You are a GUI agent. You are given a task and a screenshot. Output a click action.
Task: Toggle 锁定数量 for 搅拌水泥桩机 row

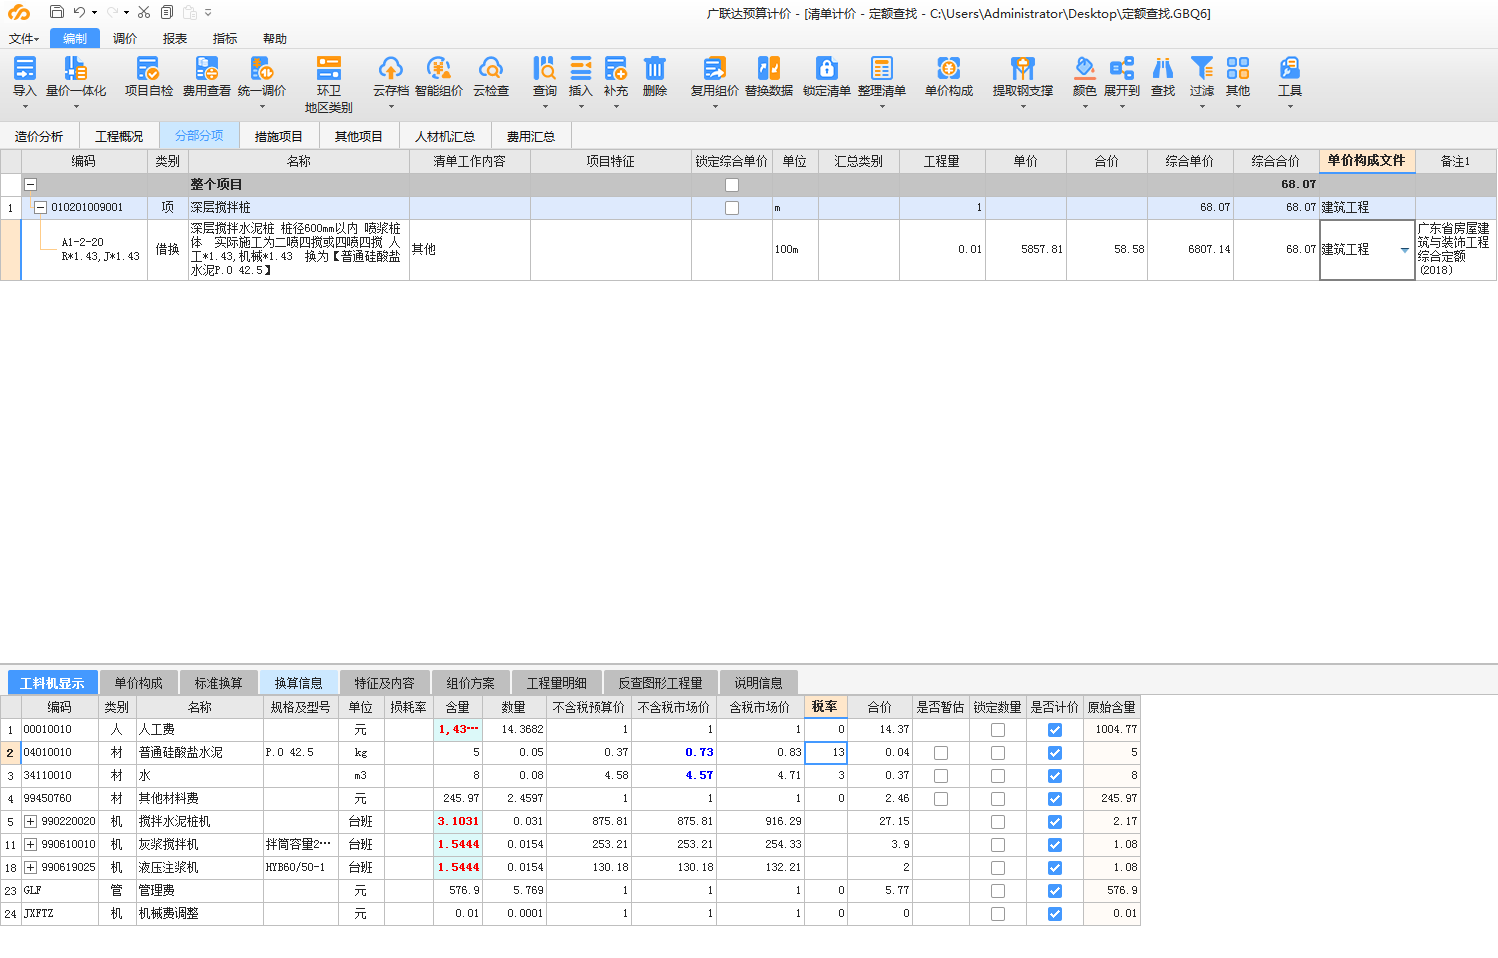click(998, 822)
